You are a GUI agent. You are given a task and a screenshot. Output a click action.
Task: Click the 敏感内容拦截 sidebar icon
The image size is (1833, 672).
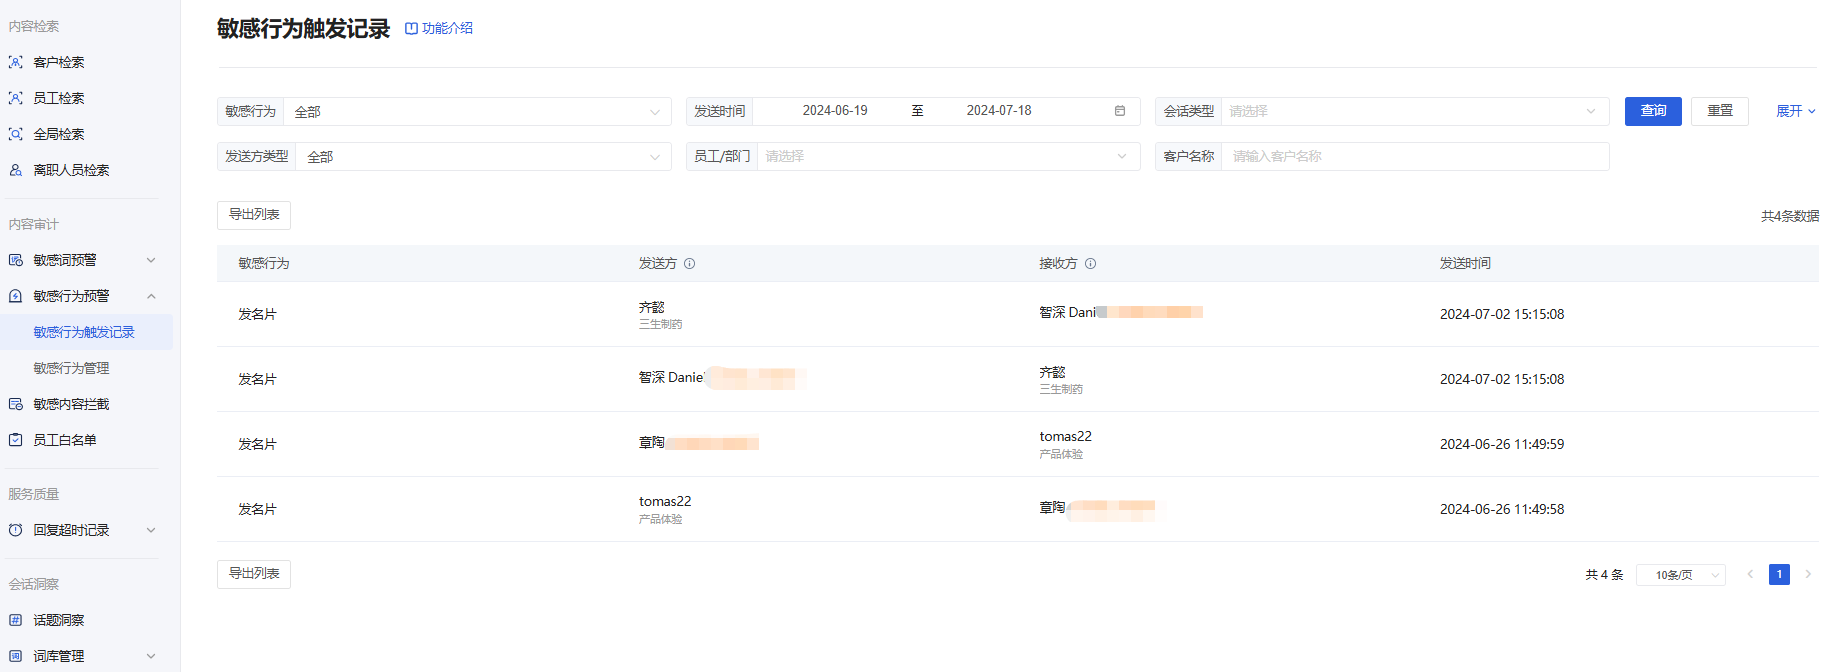coord(16,404)
